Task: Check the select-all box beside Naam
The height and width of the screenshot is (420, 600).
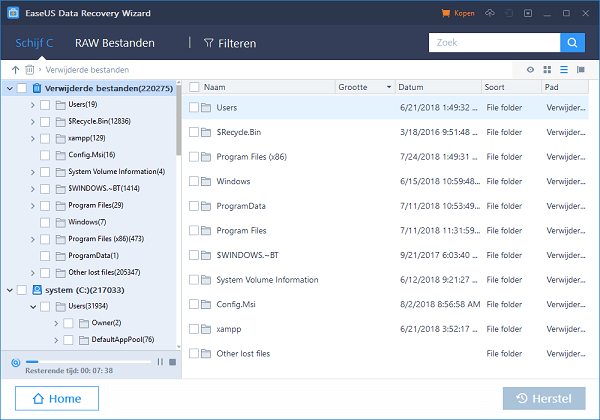Action: tap(194, 87)
